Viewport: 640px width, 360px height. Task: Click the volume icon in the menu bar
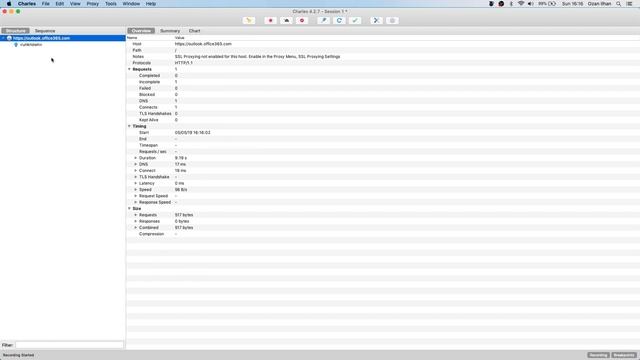pos(531,4)
